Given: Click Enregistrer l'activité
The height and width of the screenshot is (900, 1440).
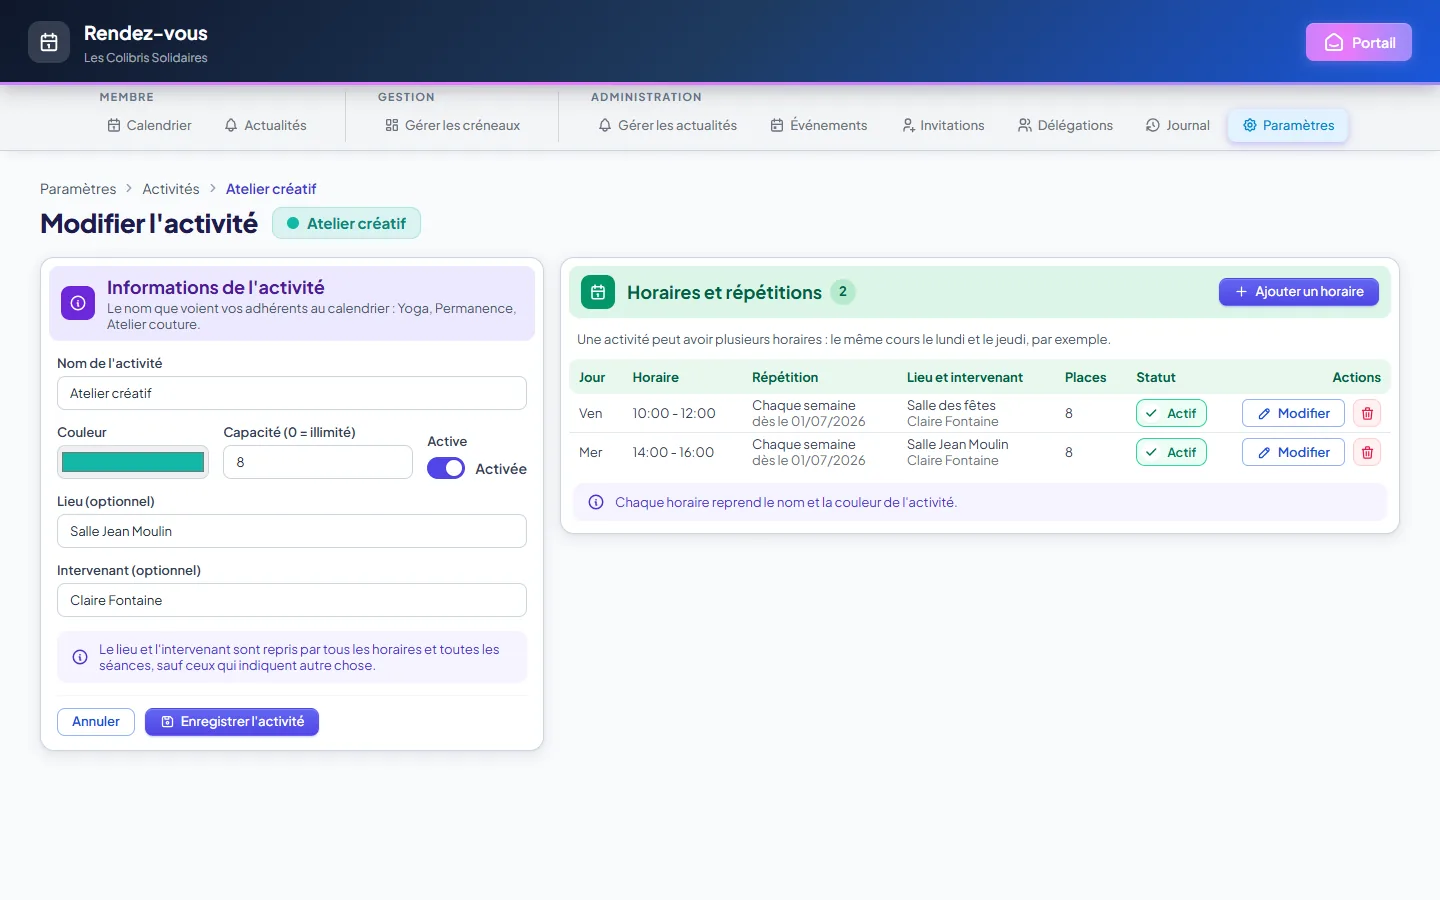Looking at the screenshot, I should tap(232, 722).
